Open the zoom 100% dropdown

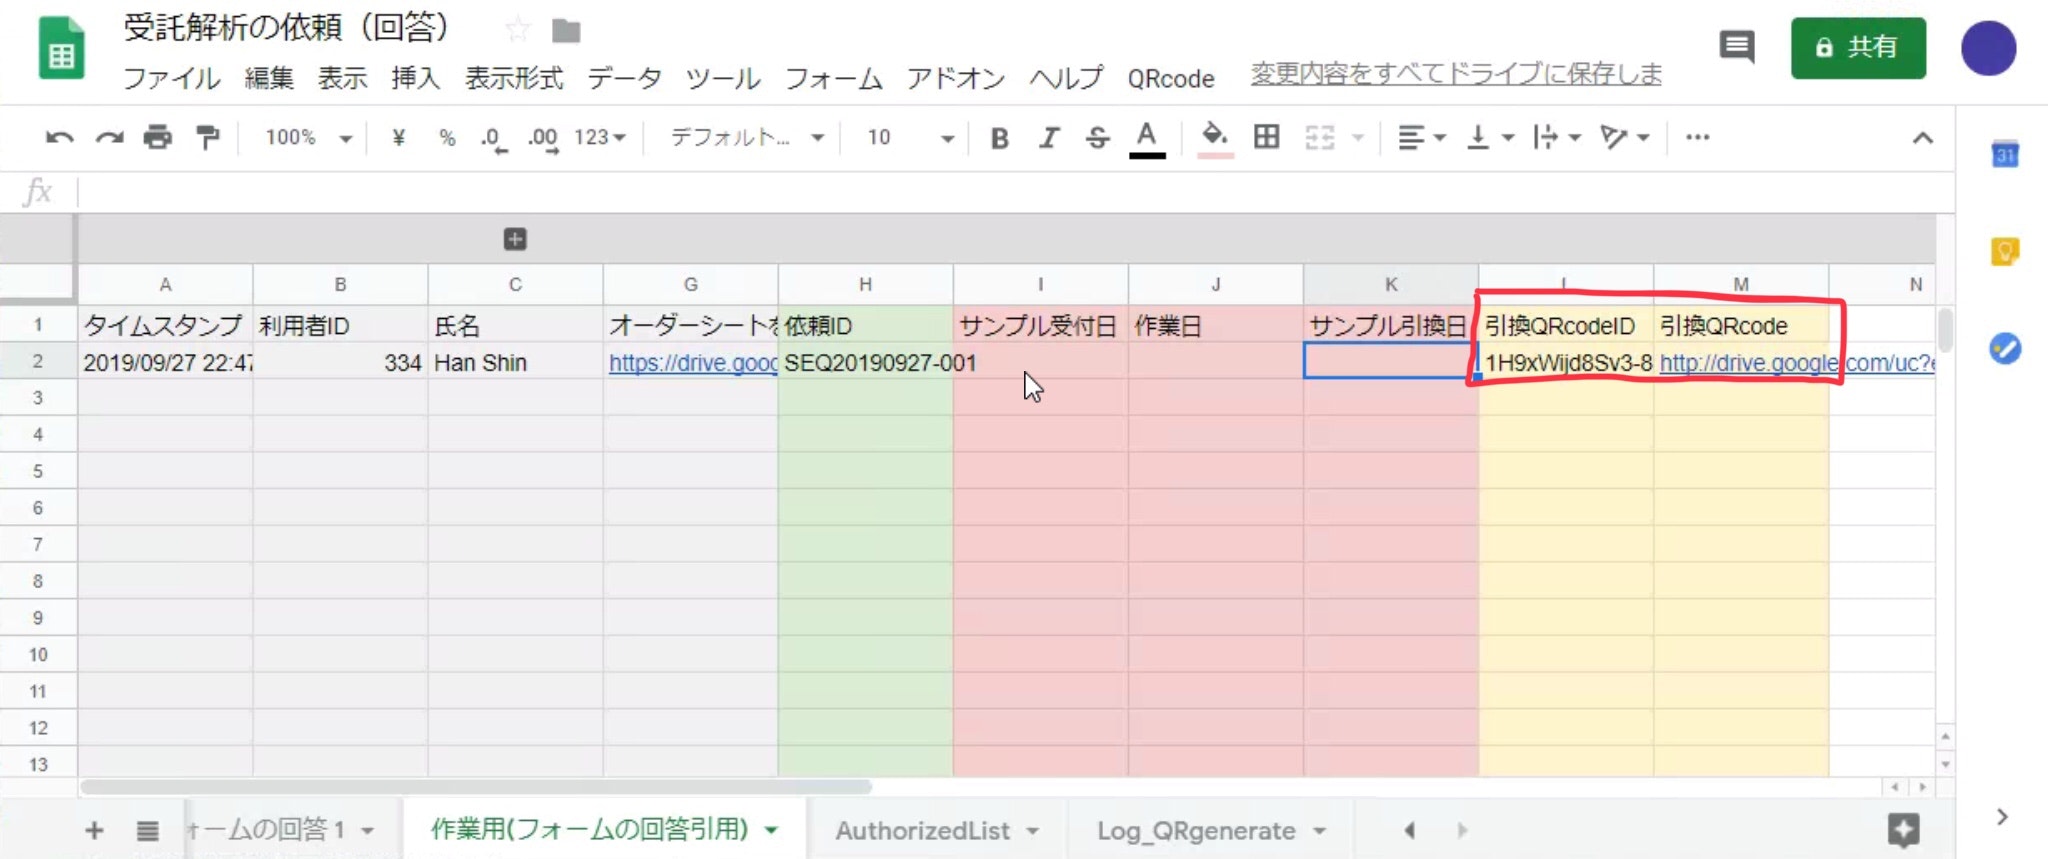point(308,137)
